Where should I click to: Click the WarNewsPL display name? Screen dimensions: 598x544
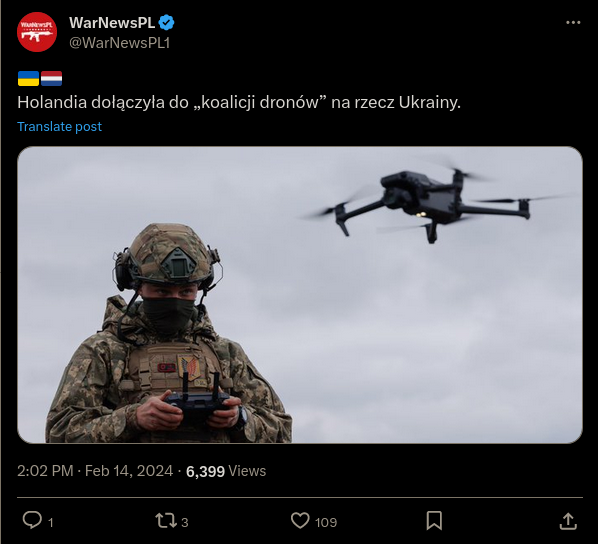click(x=112, y=23)
